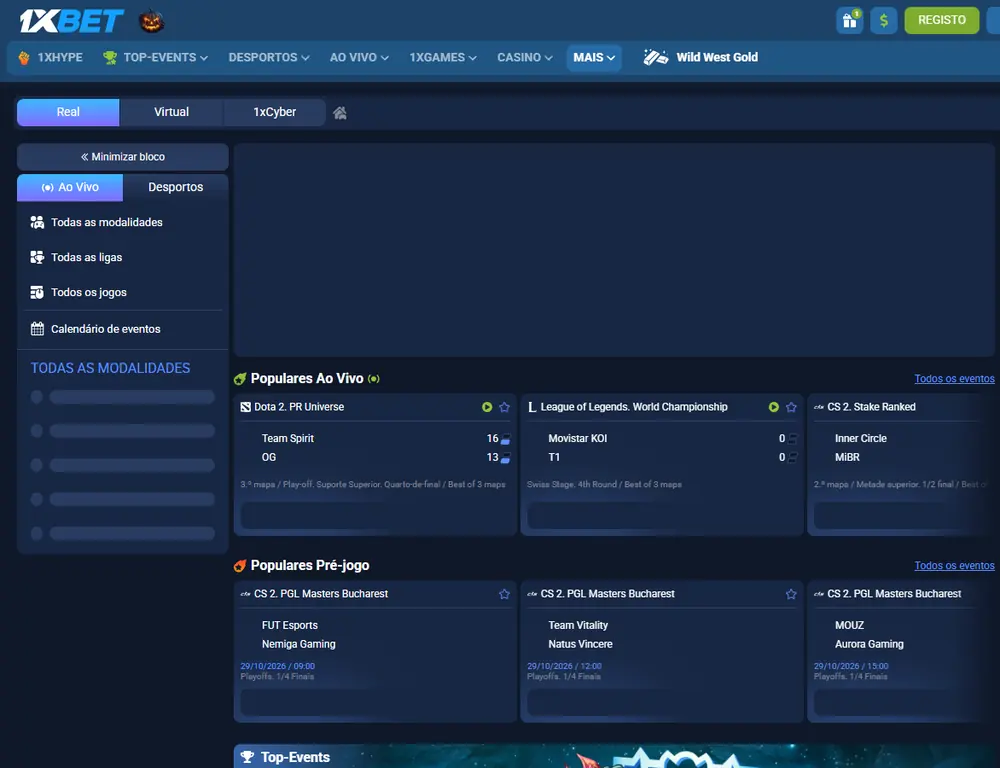The image size is (1000, 768).
Task: Open Todos os eventos link for Populares Pré-jogo
Action: 954,566
